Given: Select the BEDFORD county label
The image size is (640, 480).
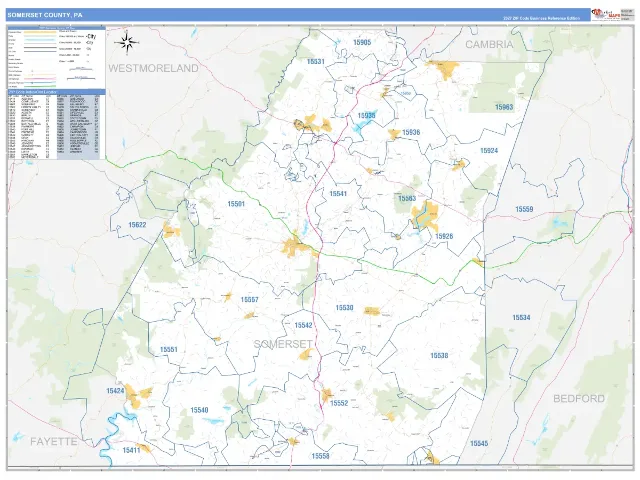Looking at the screenshot, I should pyautogui.click(x=579, y=398).
